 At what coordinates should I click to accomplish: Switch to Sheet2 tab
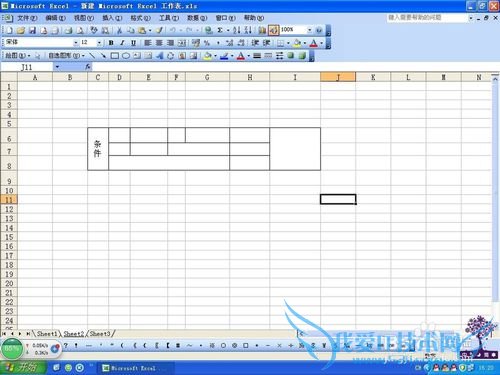coord(74,333)
